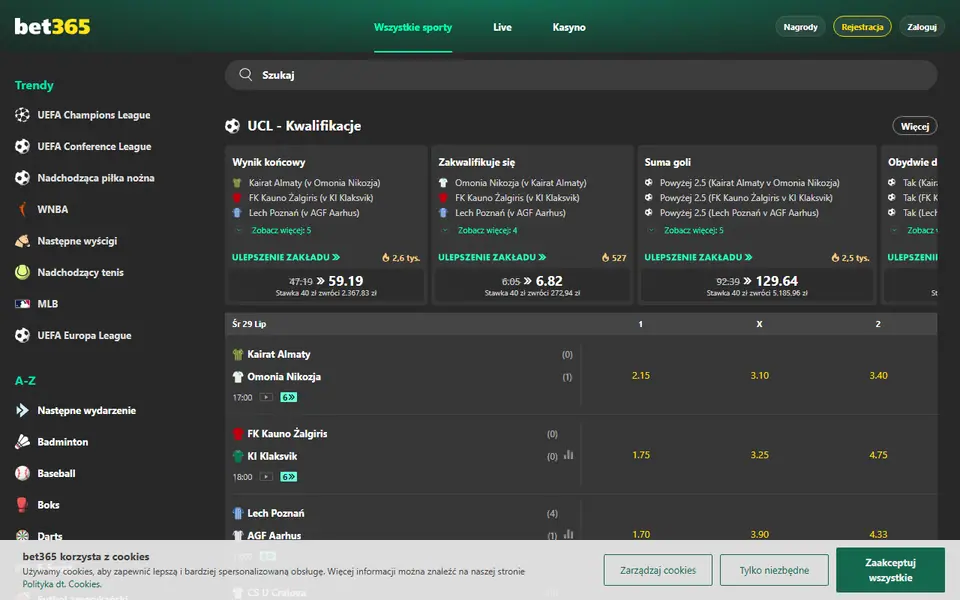960x600 pixels.
Task: Open the UEFA Champions League soccer ball icon
Action: [x=22, y=114]
